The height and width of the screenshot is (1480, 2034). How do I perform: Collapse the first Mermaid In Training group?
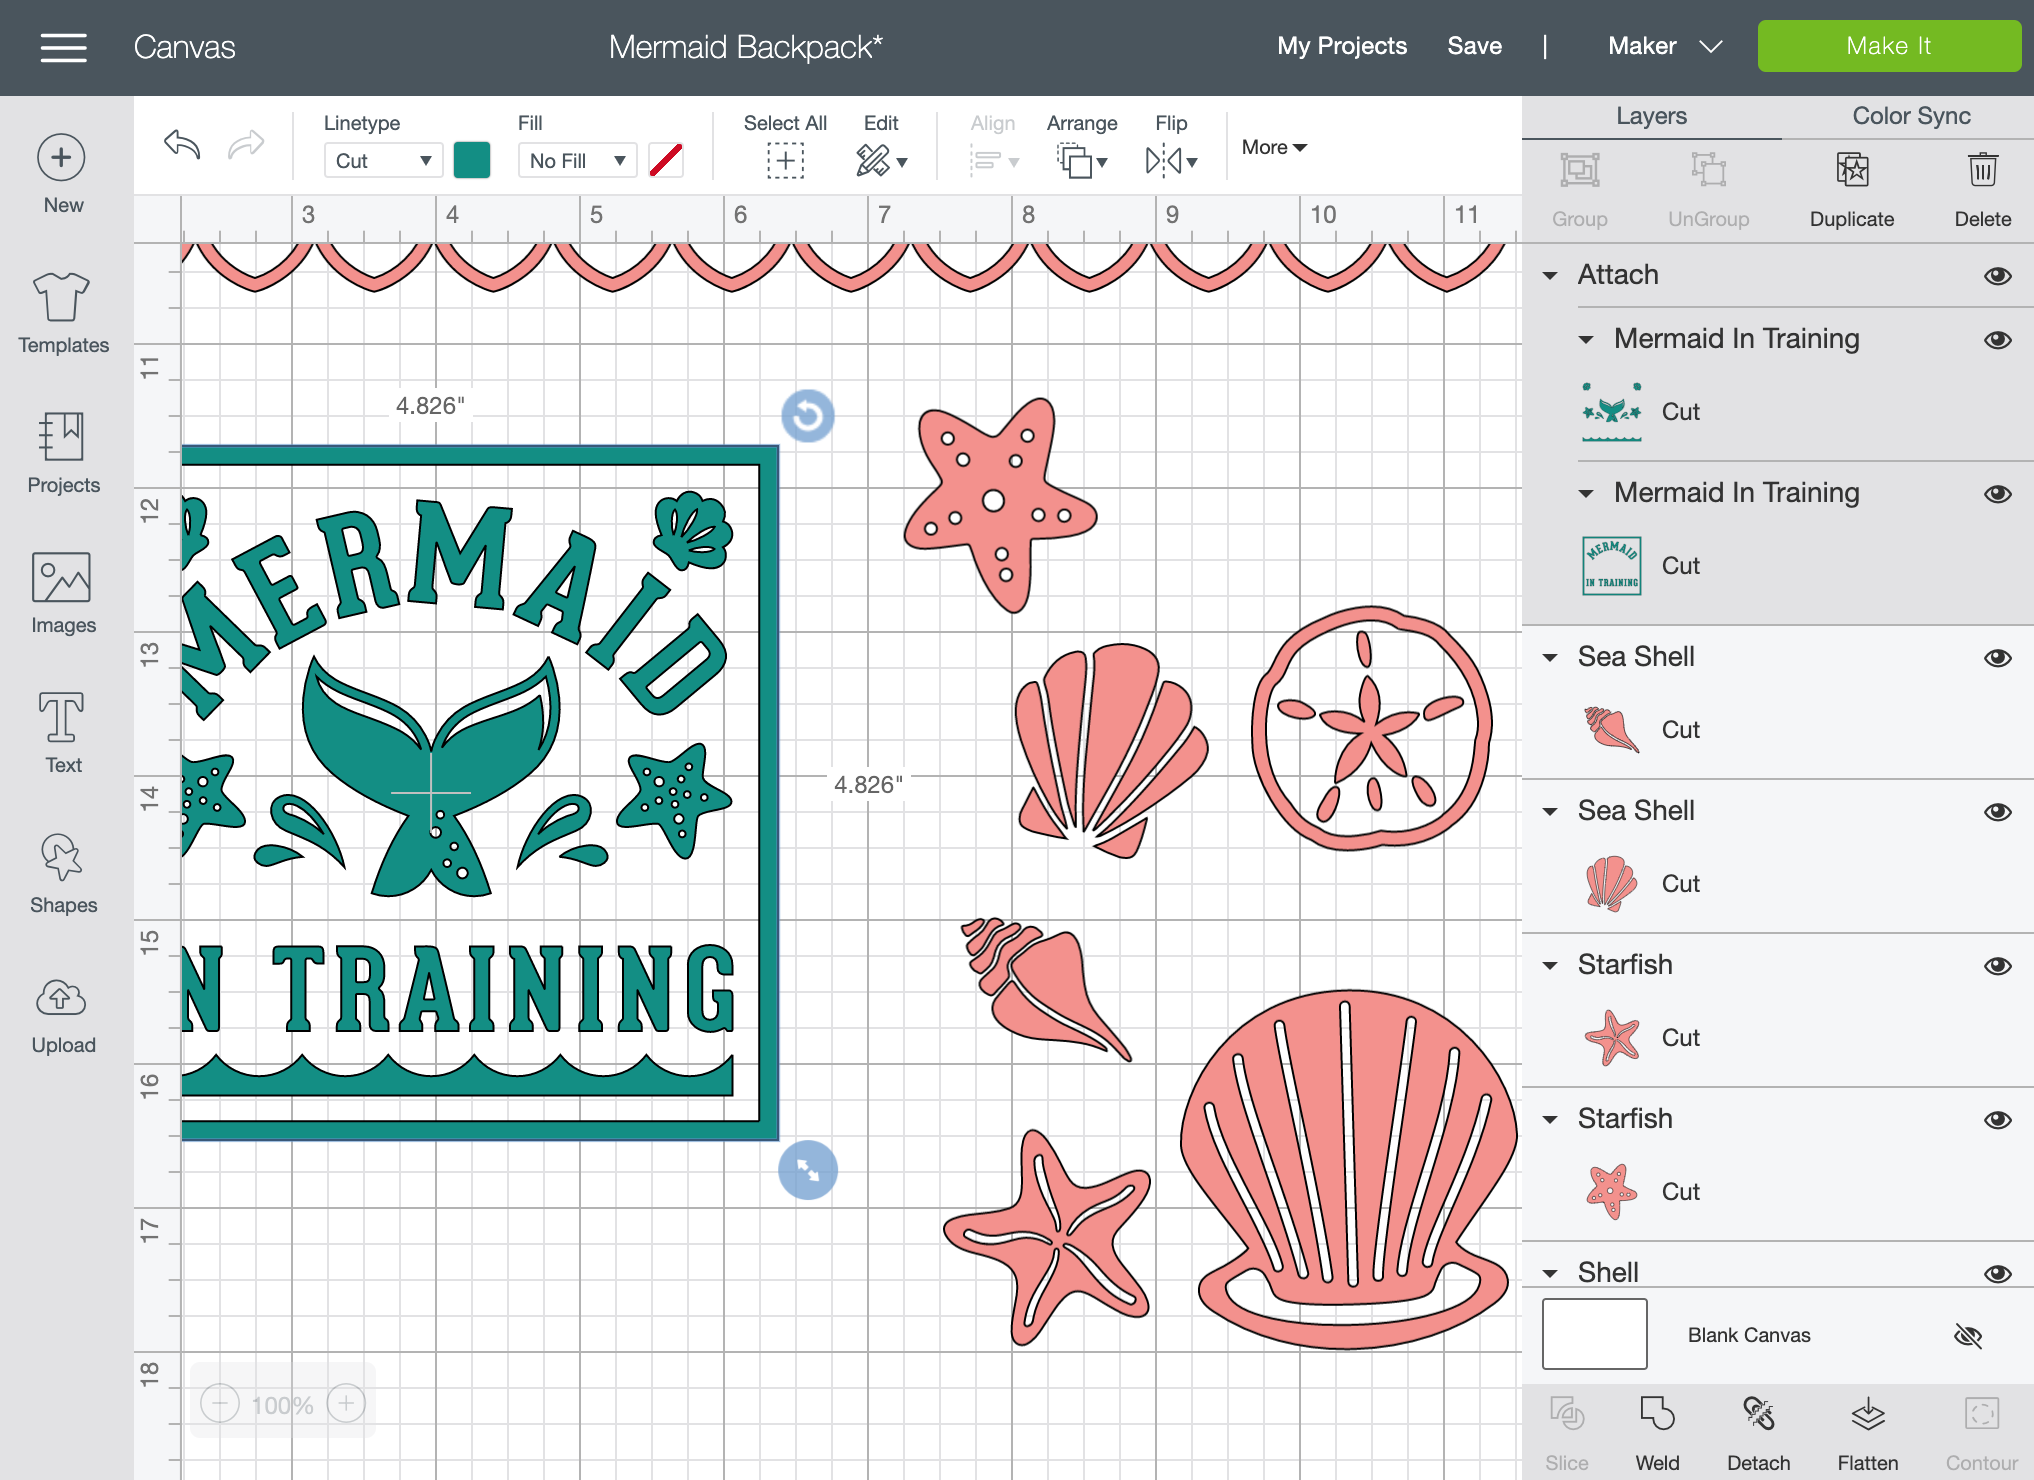click(x=1586, y=340)
